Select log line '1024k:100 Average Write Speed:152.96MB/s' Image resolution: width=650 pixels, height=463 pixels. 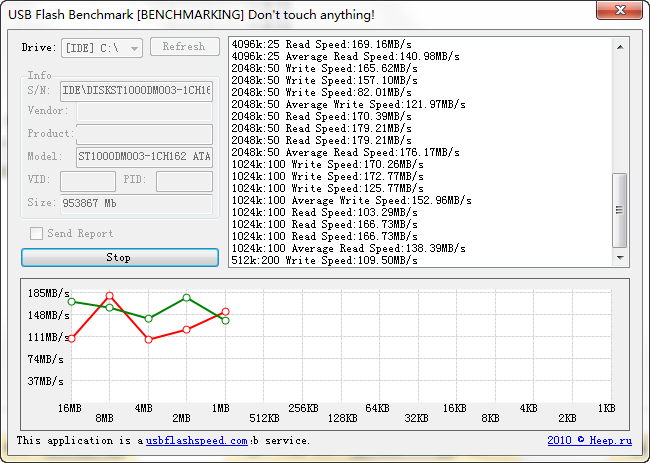click(x=352, y=201)
